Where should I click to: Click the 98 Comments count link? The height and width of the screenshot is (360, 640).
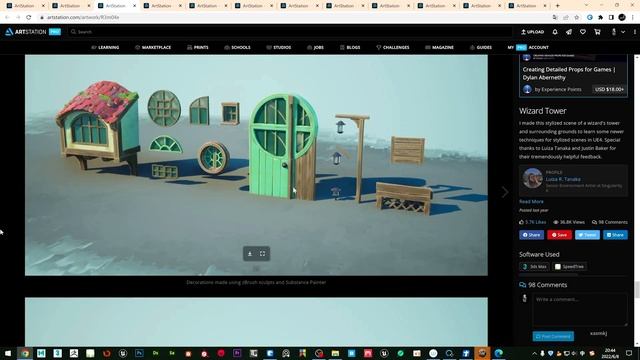pyautogui.click(x=609, y=222)
